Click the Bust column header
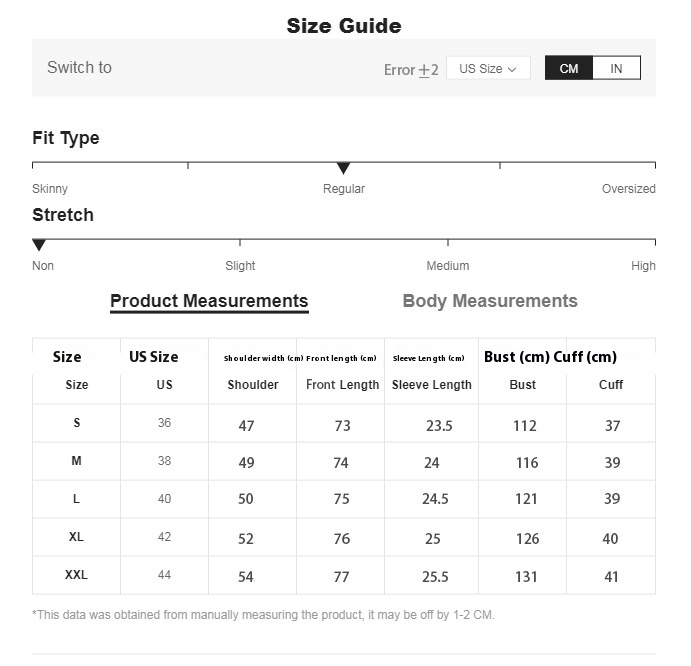This screenshot has width=691, height=666. point(523,385)
